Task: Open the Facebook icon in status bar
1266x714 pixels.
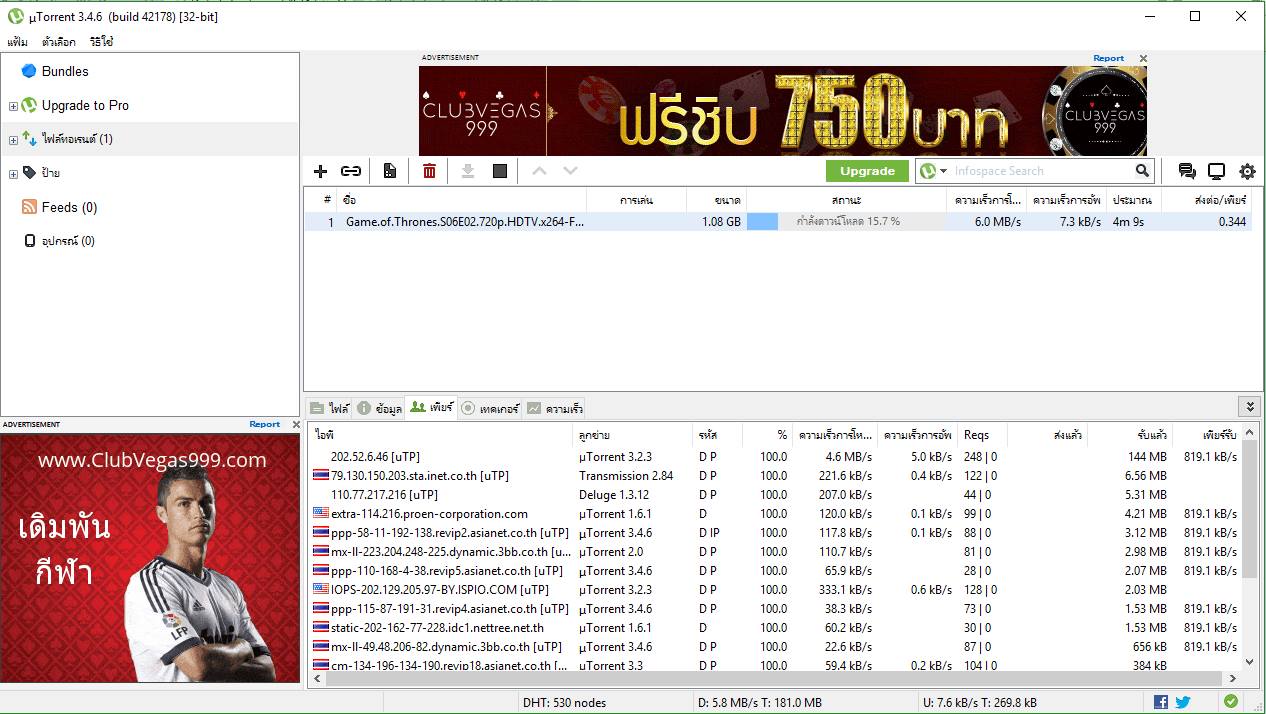Action: point(1161,702)
